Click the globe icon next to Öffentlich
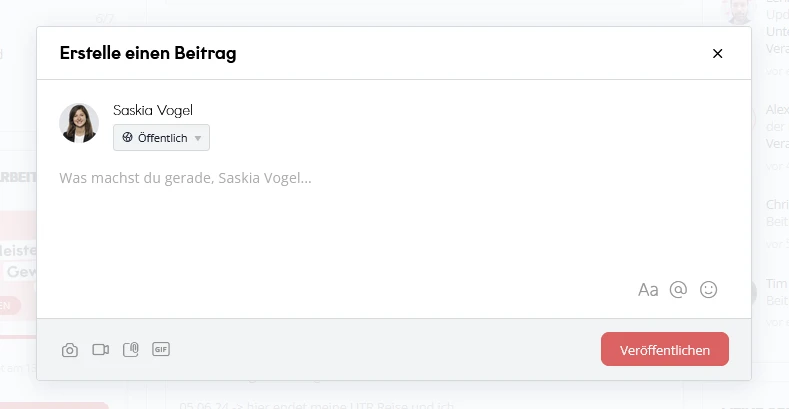789x409 pixels. tap(128, 138)
